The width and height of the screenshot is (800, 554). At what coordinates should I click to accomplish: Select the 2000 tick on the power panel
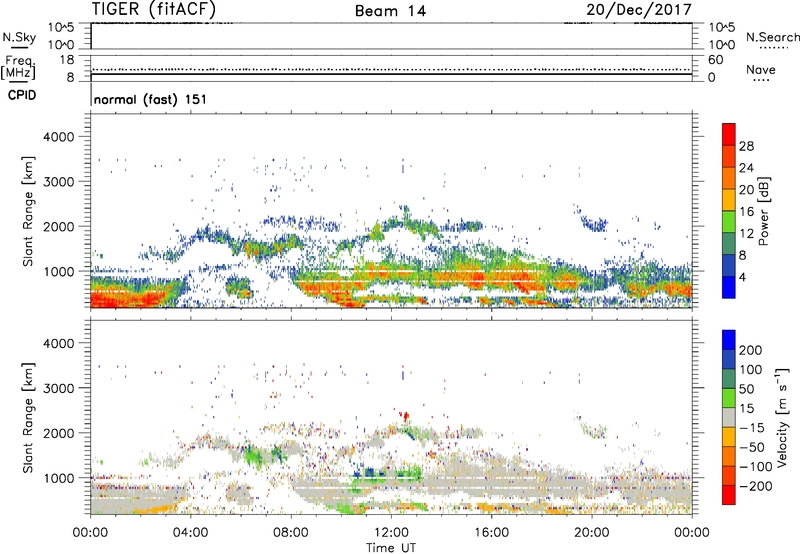tap(58, 227)
